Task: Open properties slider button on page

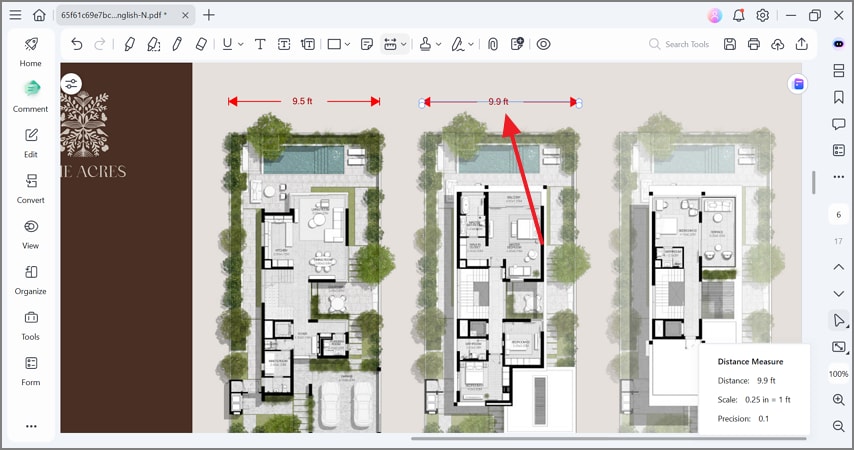Action: pyautogui.click(x=71, y=84)
